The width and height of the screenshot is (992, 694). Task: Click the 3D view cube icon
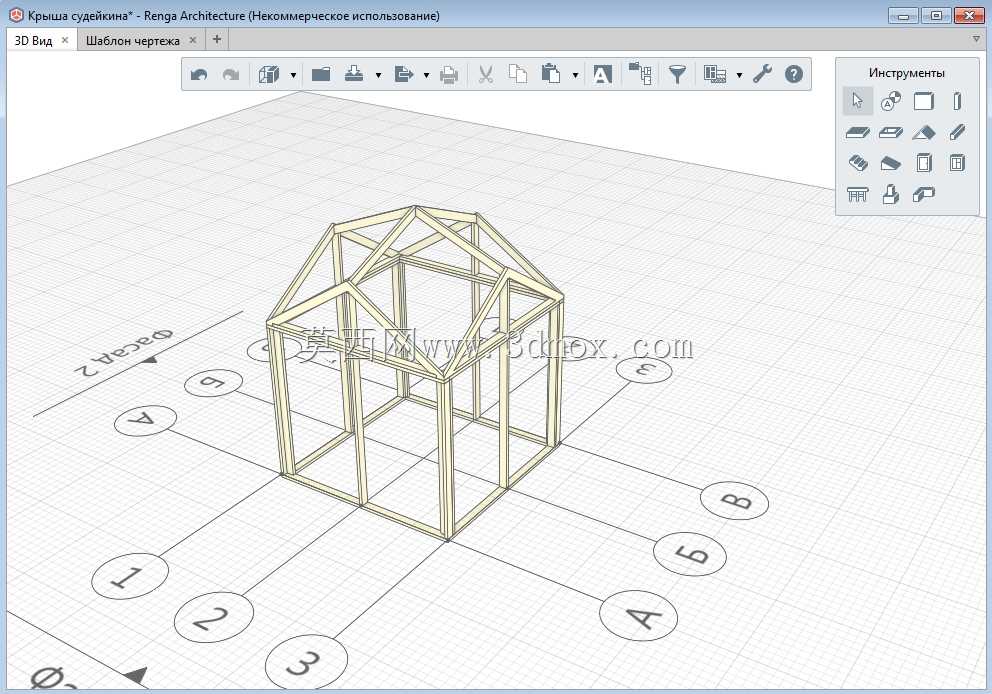click(x=269, y=75)
